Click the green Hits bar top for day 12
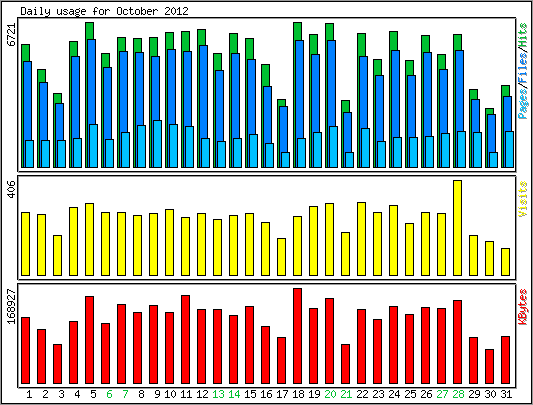 [x=202, y=37]
